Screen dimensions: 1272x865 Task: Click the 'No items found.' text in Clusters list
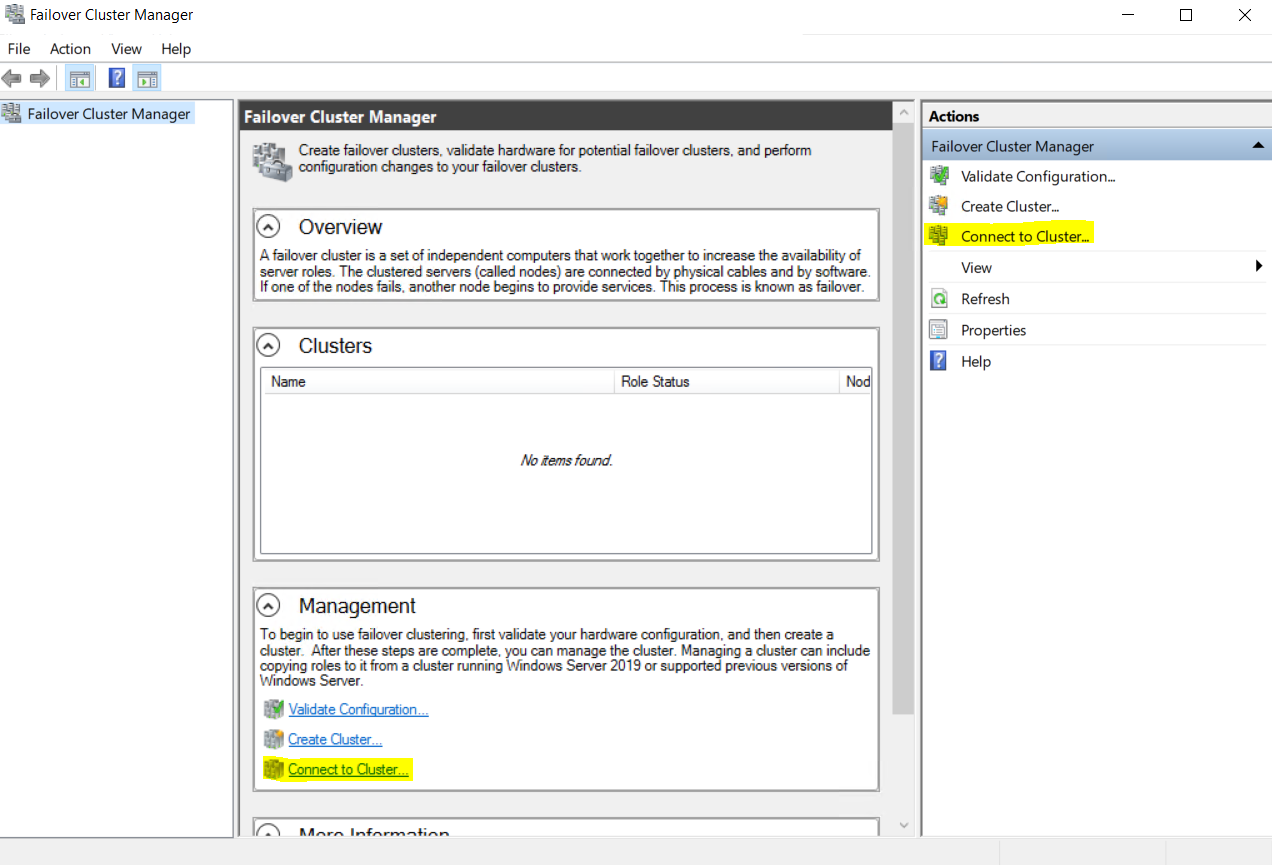point(566,460)
